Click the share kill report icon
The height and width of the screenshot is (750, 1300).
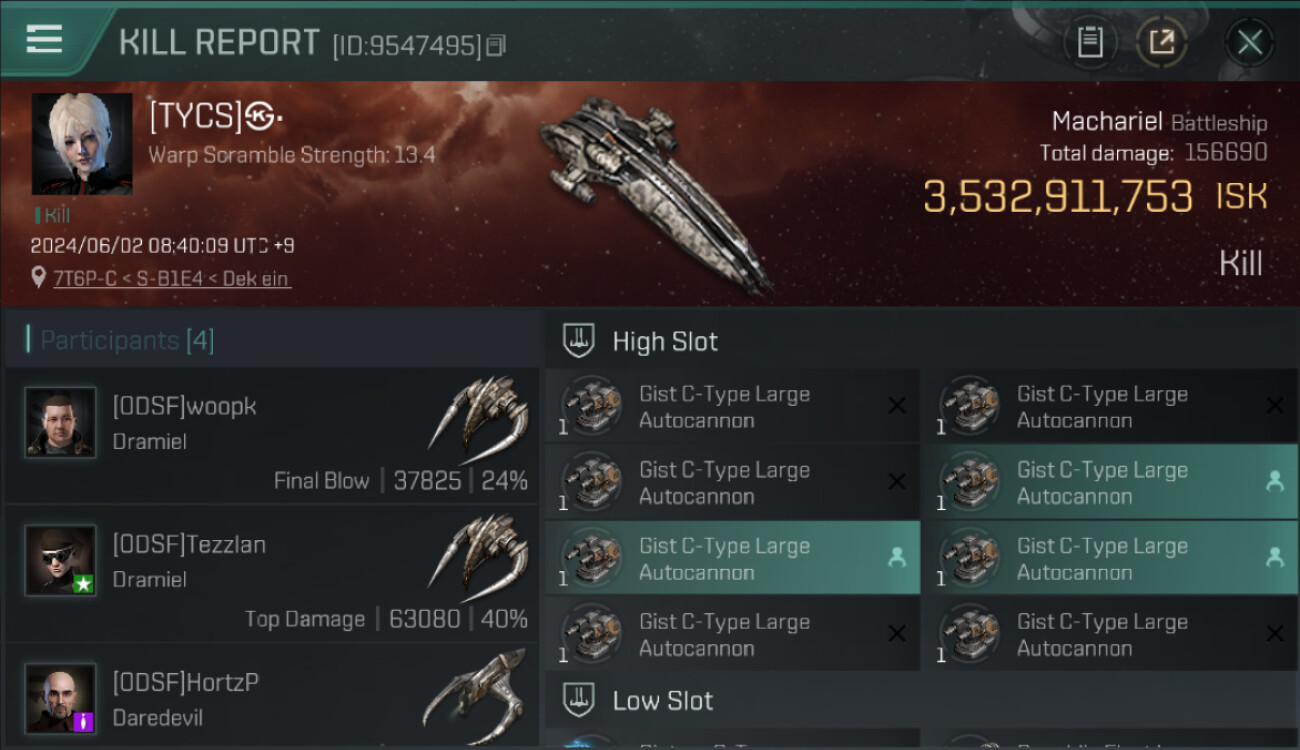click(1161, 42)
